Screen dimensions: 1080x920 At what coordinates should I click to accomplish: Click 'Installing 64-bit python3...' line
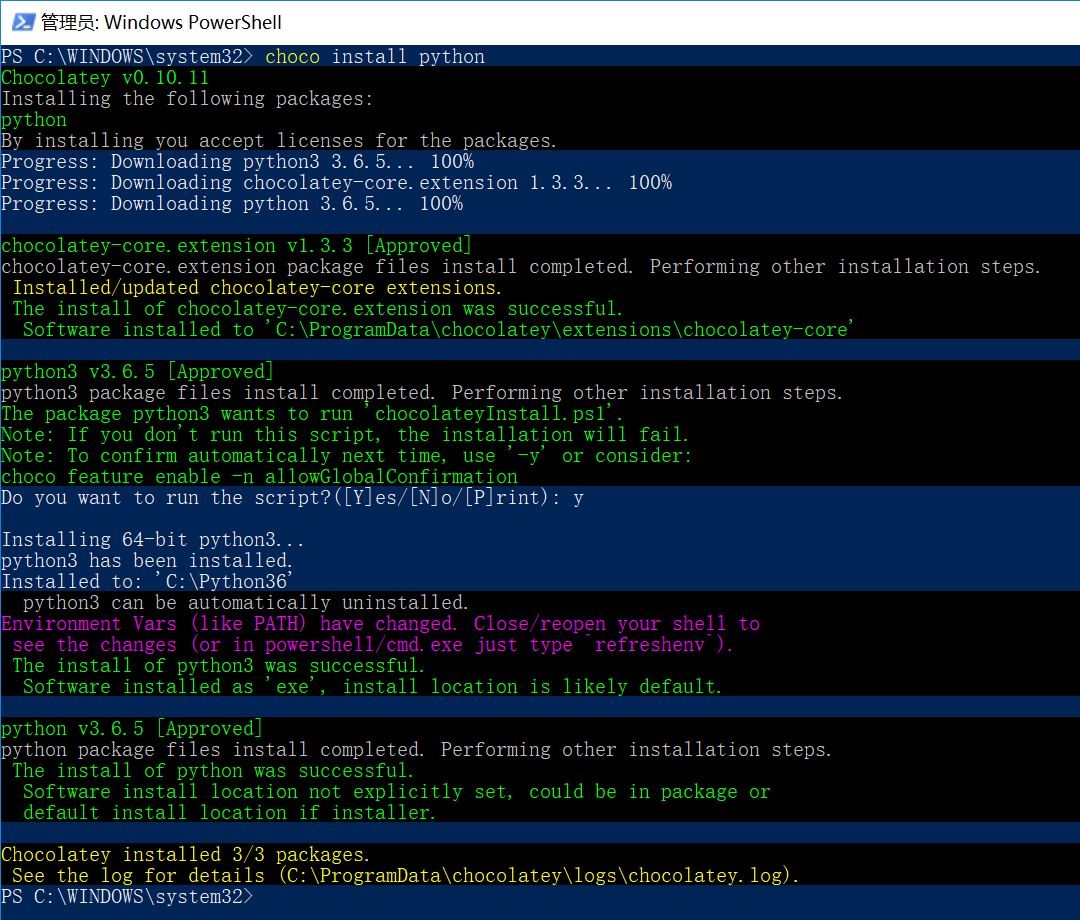pos(152,540)
